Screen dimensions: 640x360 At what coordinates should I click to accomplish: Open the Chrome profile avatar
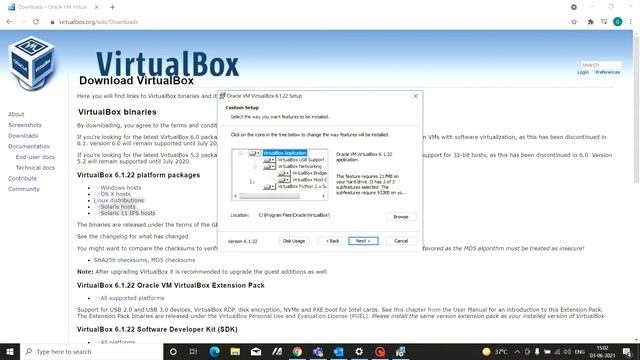(618, 22)
